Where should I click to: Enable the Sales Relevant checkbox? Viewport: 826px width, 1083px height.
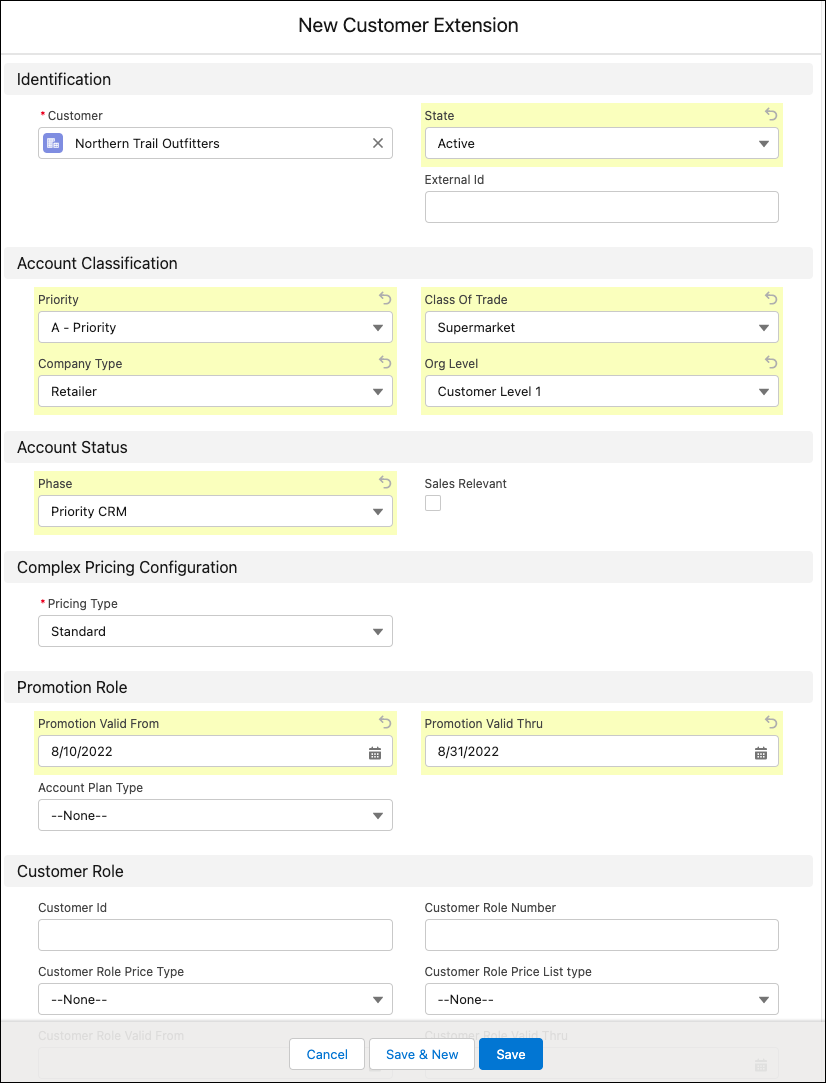(432, 503)
